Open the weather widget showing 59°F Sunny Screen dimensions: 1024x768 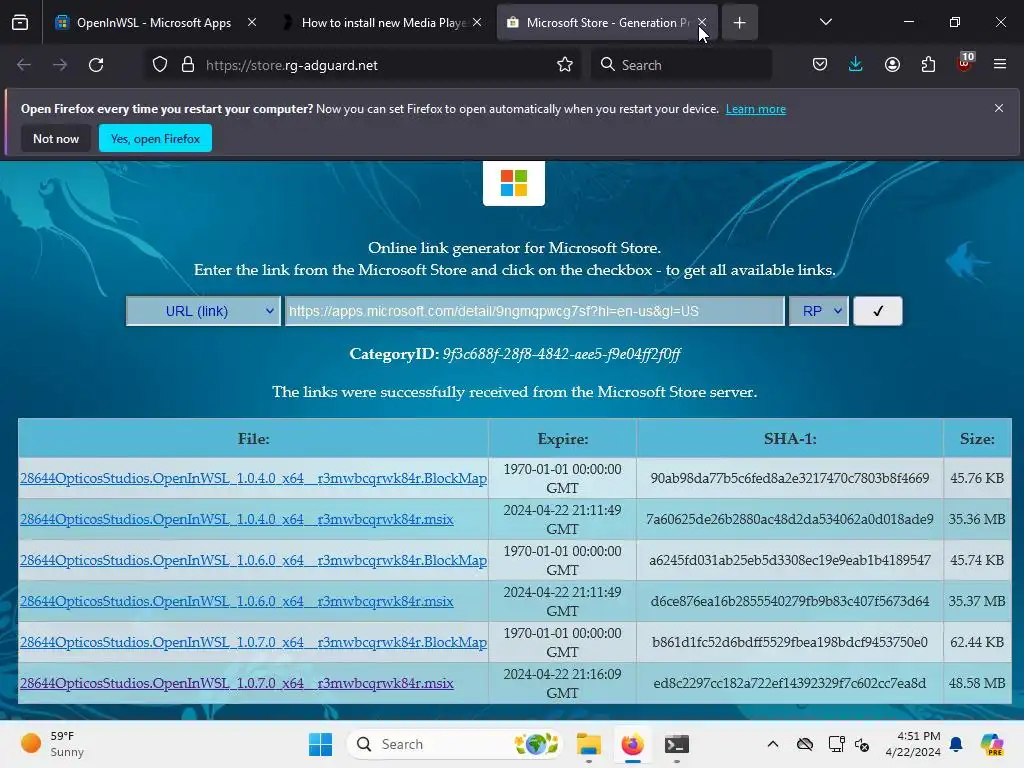tap(52, 744)
